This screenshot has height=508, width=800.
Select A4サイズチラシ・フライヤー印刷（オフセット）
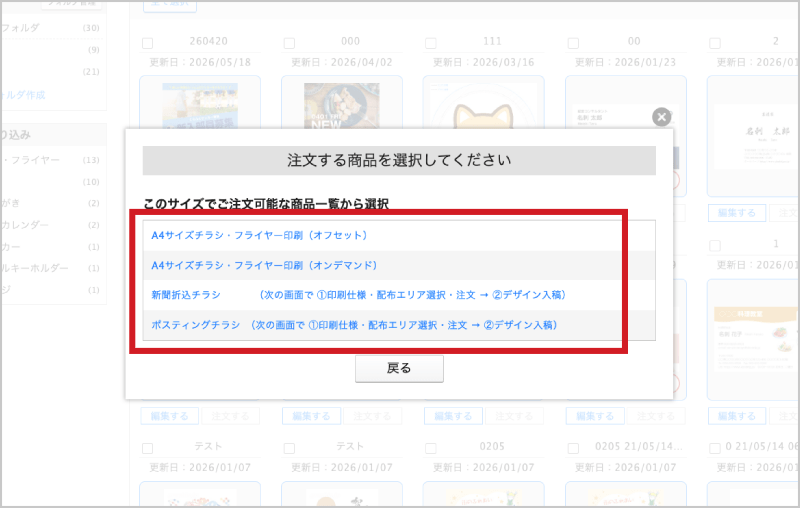(259, 235)
